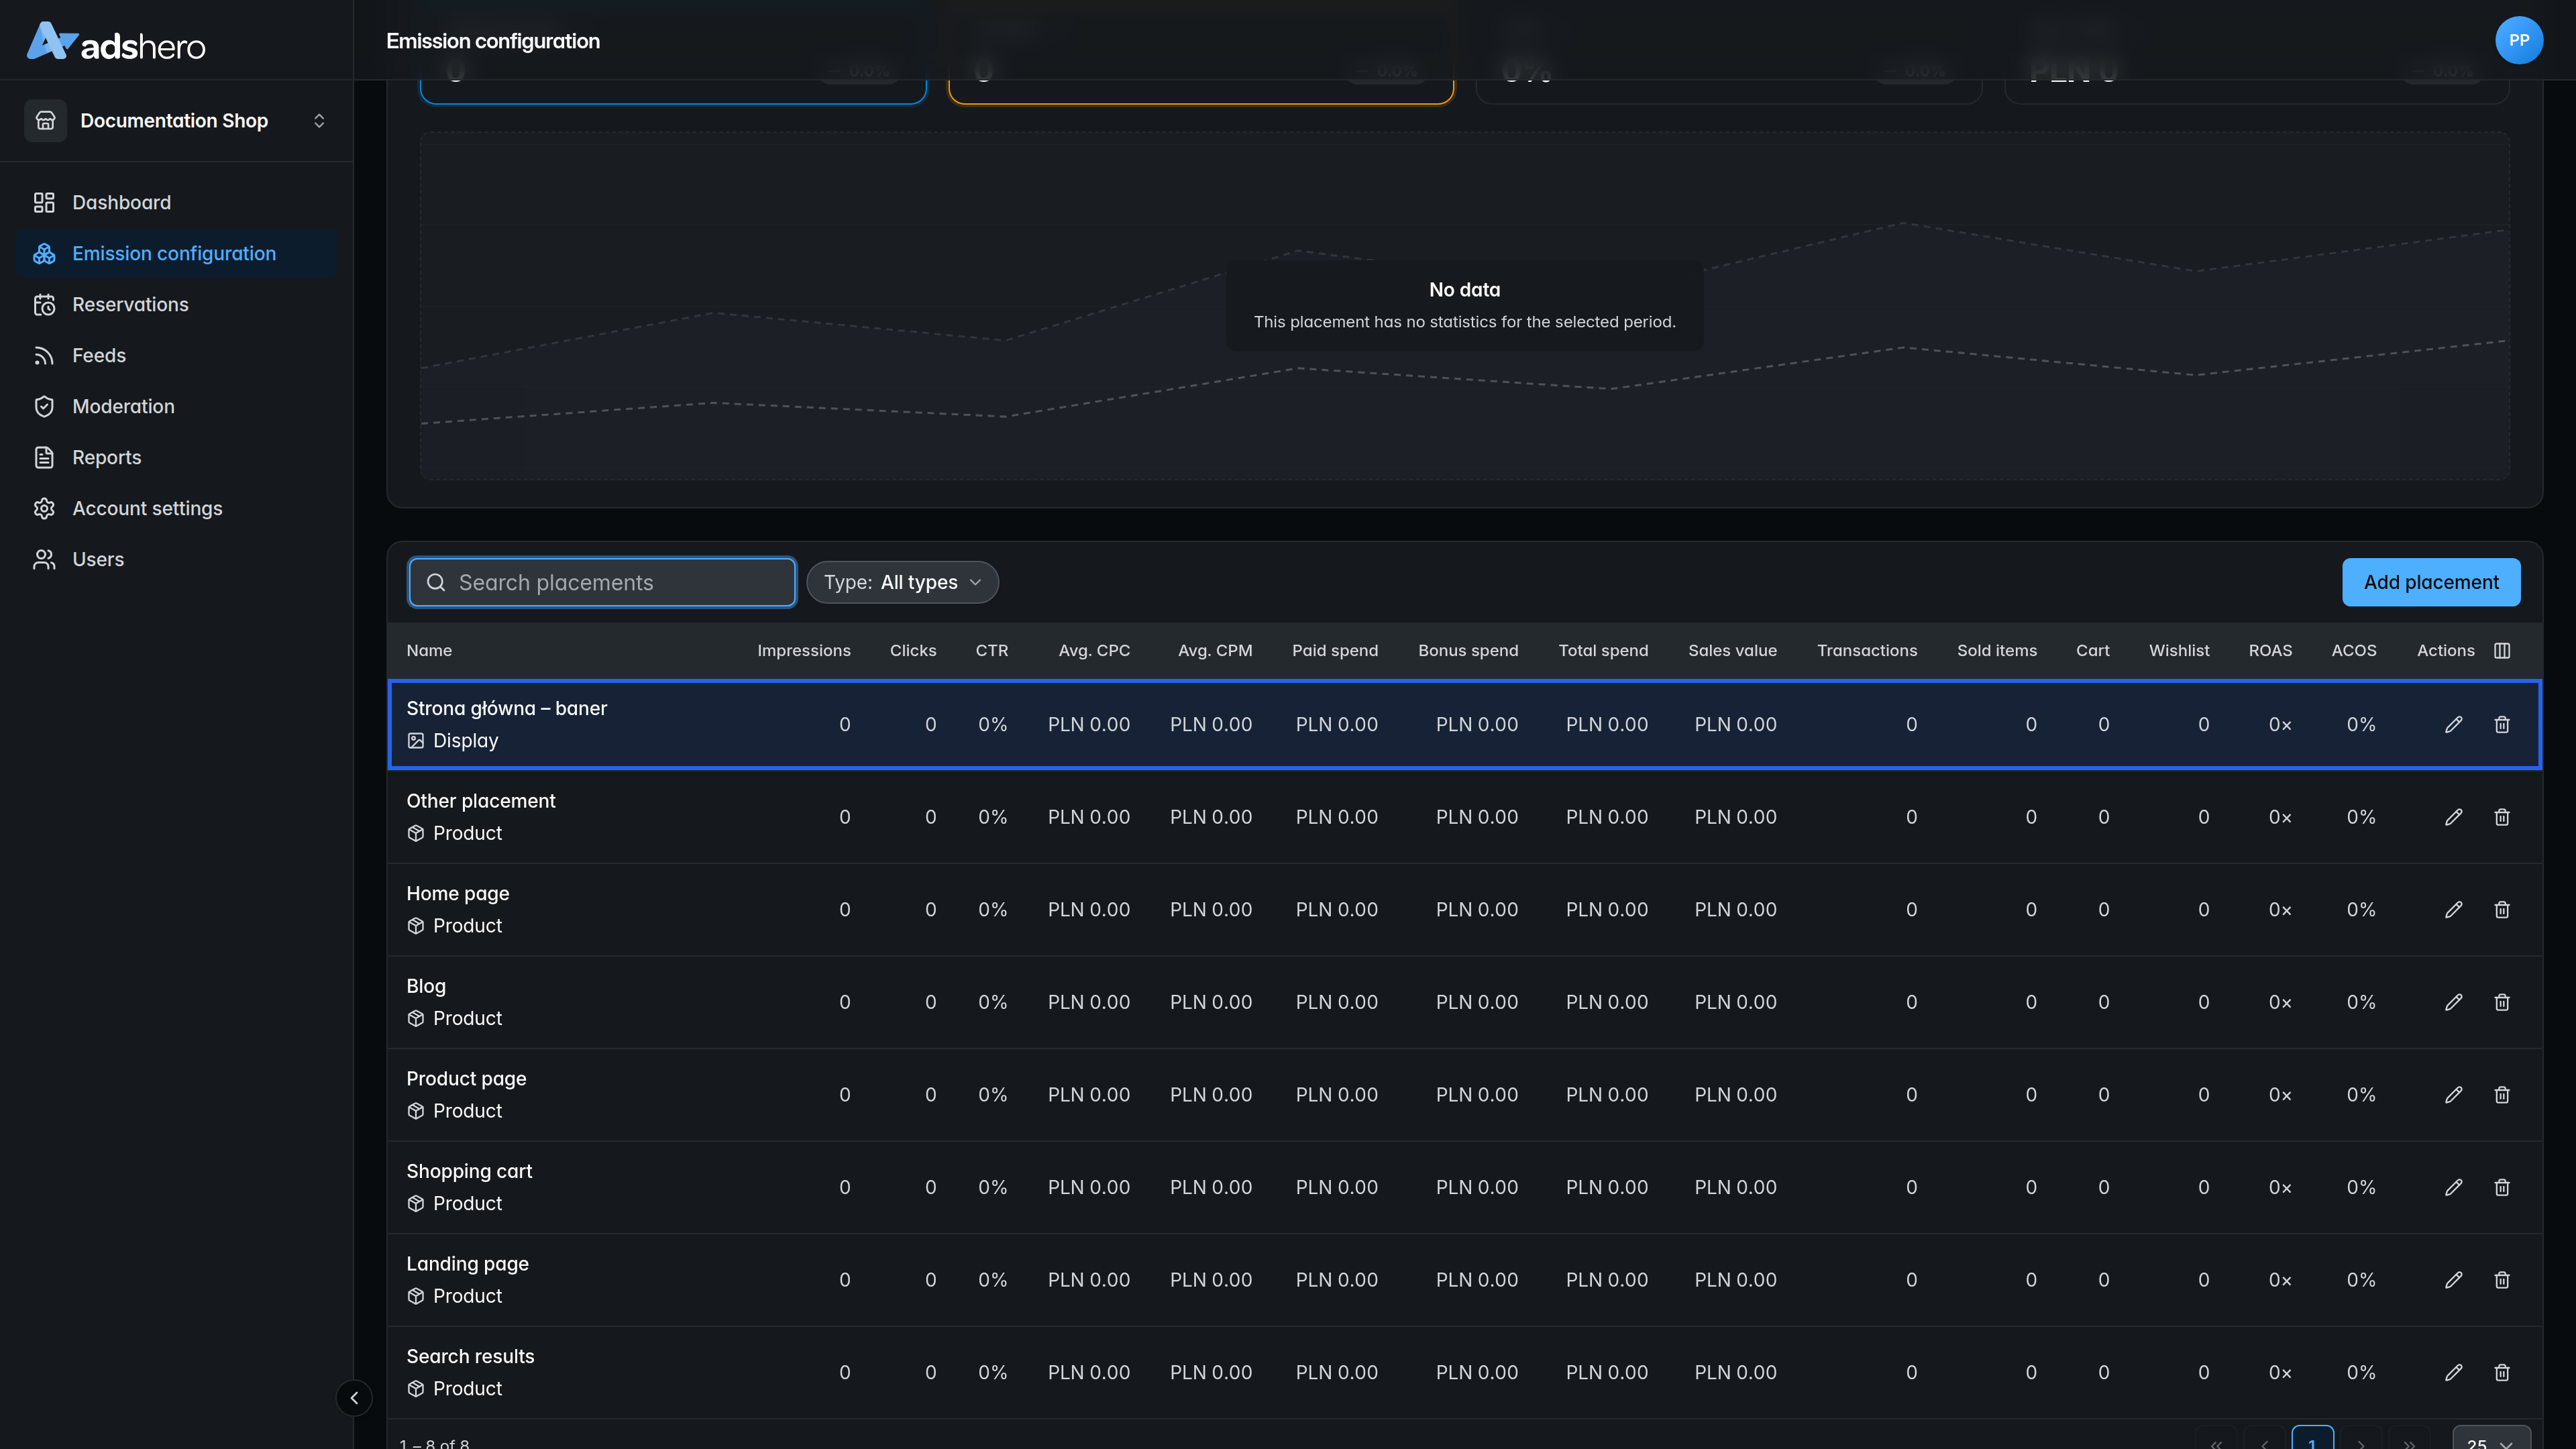The width and height of the screenshot is (2576, 1449).
Task: Click pencil icon for Blog placement
Action: click(2453, 1002)
